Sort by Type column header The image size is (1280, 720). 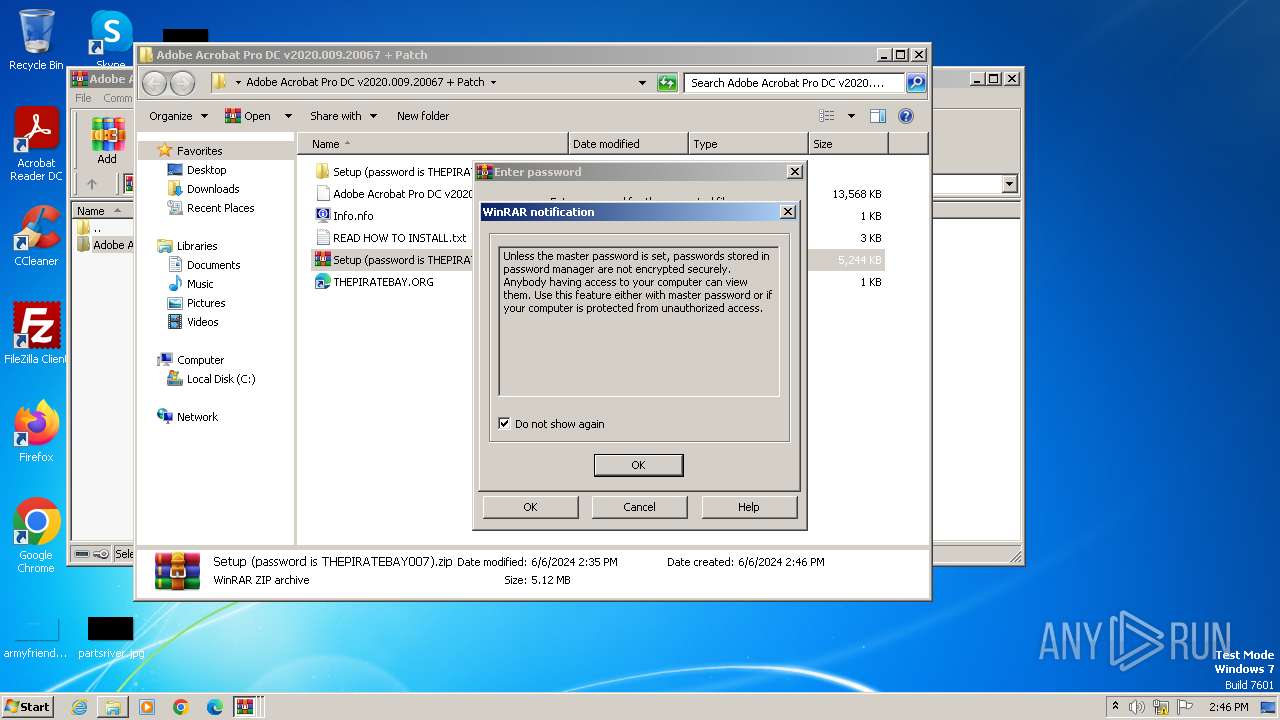(x=748, y=144)
